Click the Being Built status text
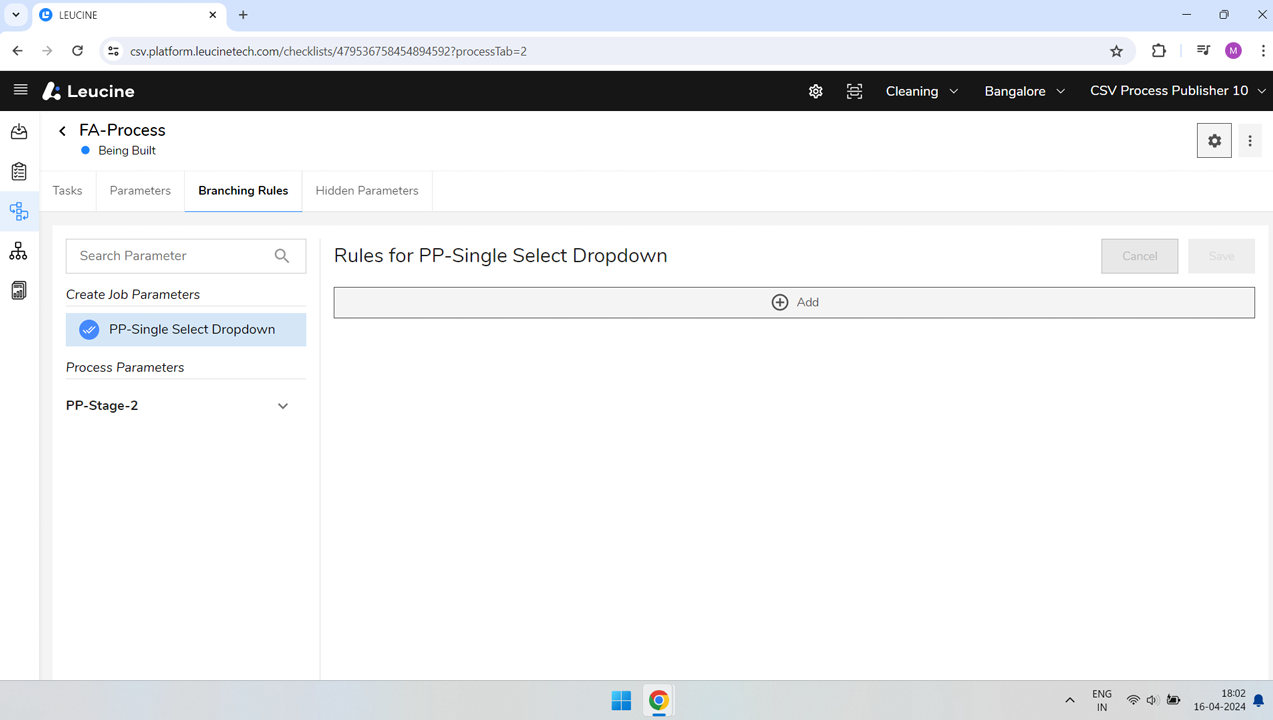Screen dimensions: 1273x720 coord(127,151)
